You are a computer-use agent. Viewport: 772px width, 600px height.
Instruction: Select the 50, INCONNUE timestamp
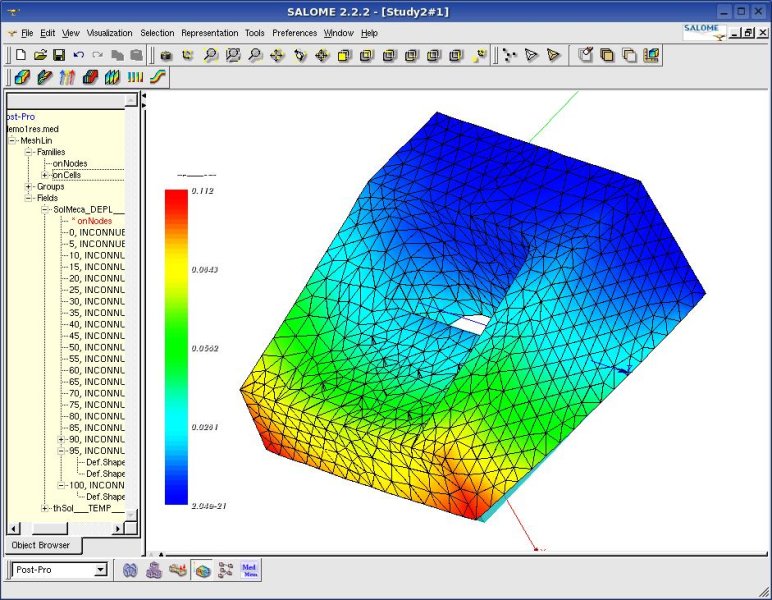click(x=97, y=347)
